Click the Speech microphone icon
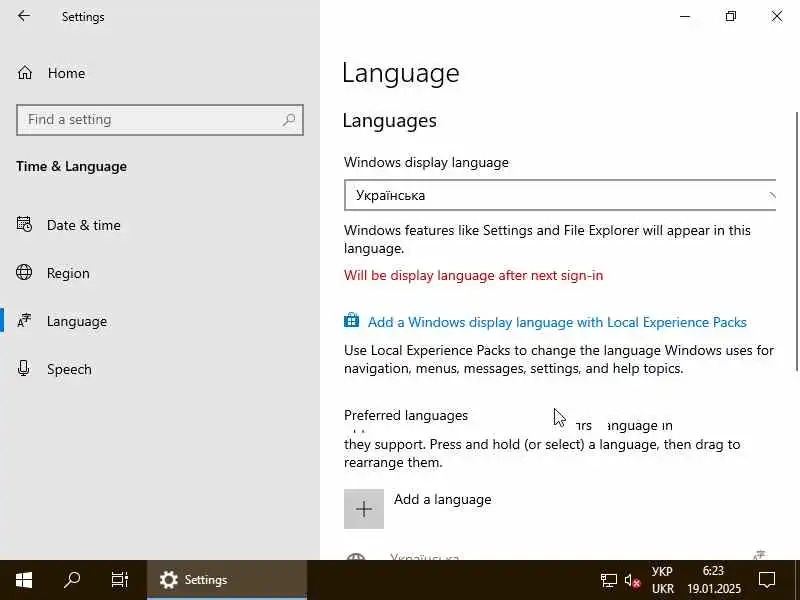 [x=23, y=368]
